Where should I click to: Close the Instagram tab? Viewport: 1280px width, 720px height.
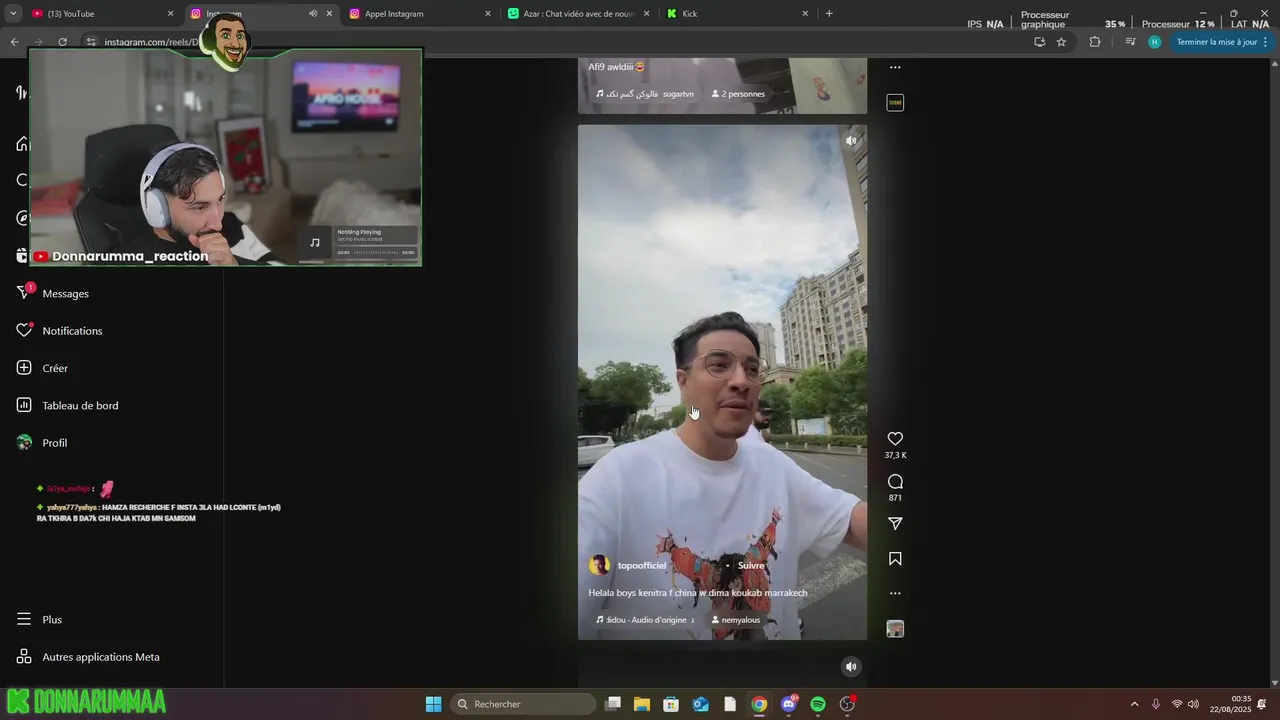coord(329,14)
